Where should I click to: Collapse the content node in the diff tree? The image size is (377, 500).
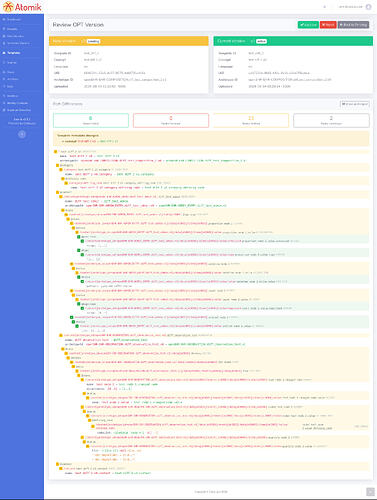pos(57,192)
